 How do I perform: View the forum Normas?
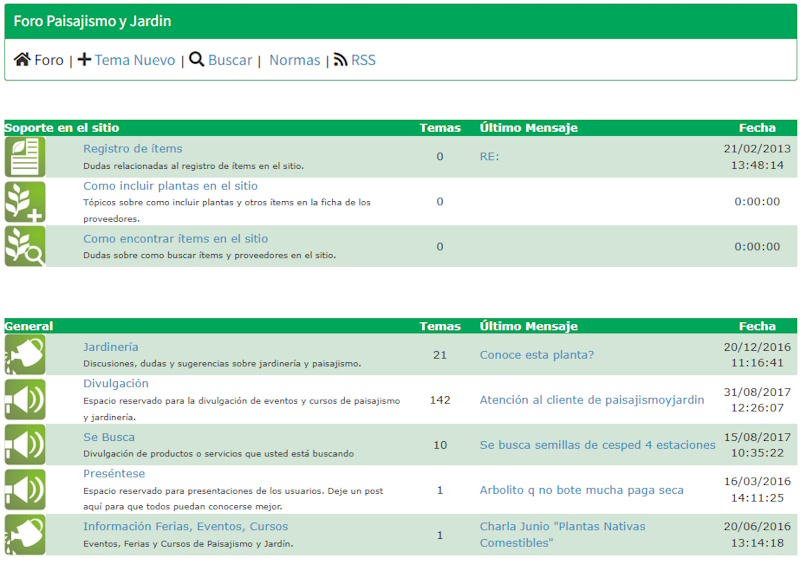tap(295, 60)
